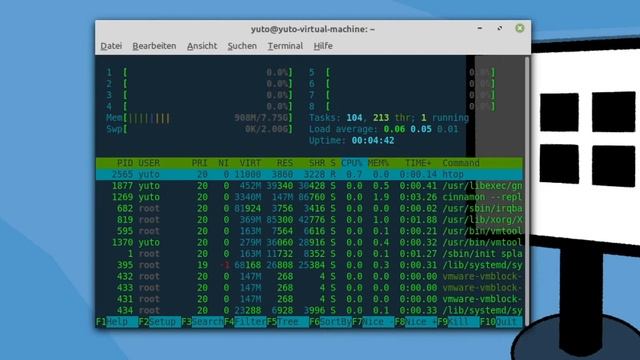Open the Terminal menu
This screenshot has width=640, height=360.
coord(285,46)
